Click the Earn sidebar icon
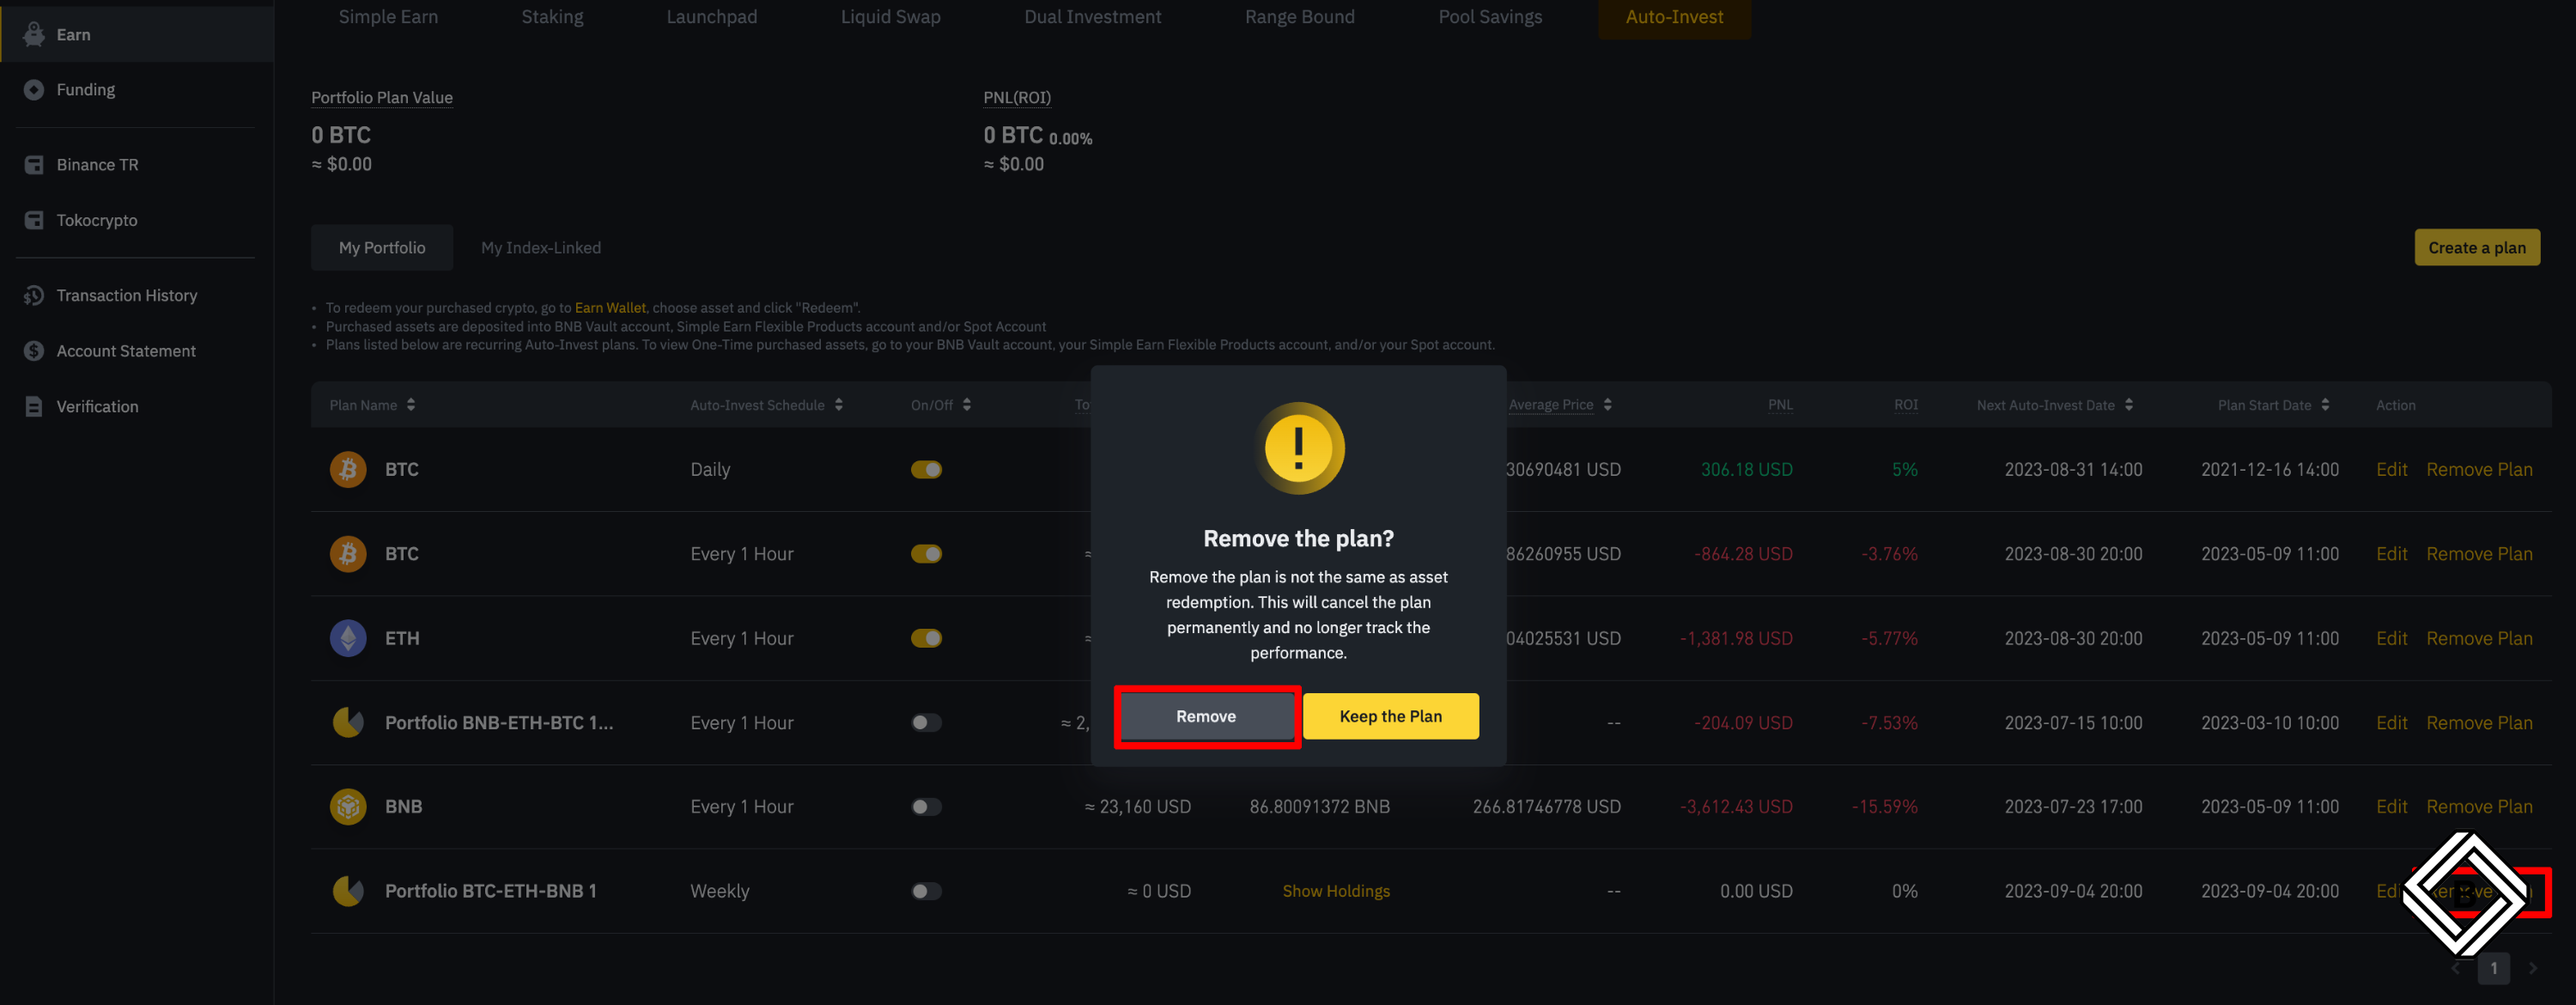 pyautogui.click(x=34, y=34)
